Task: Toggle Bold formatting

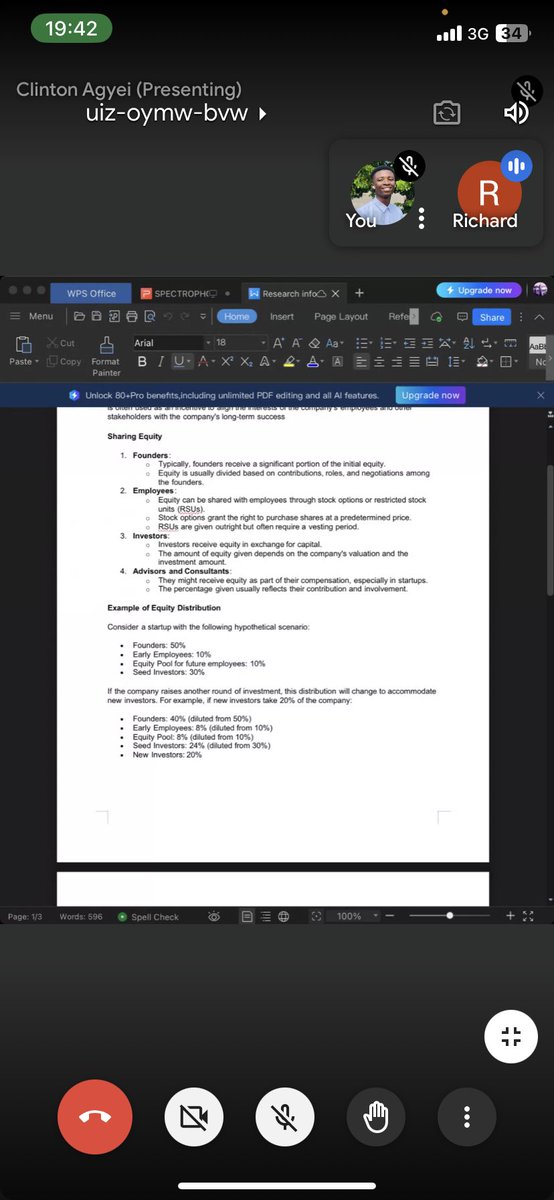Action: tap(142, 361)
